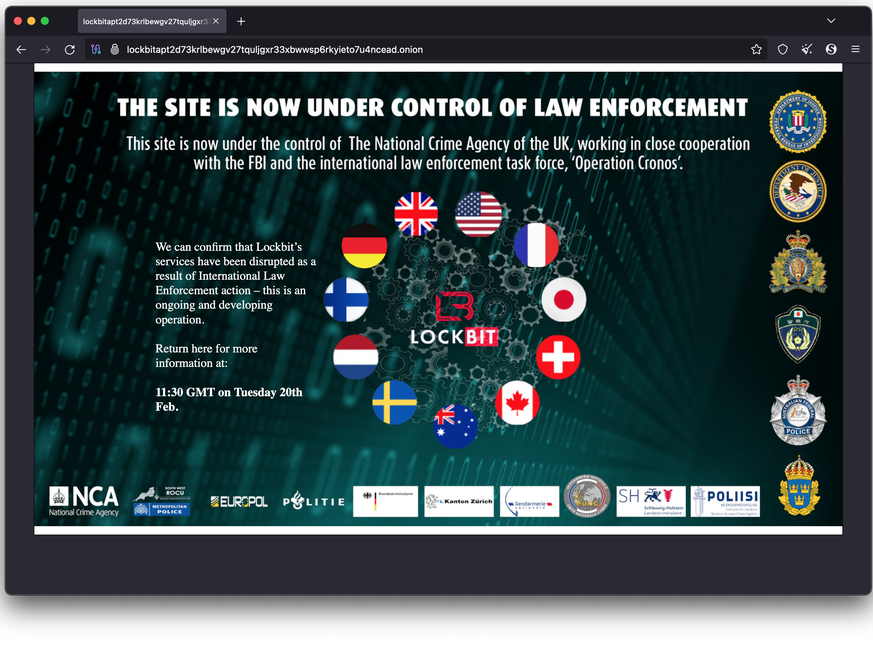Viewport: 873px width, 645px height.
Task: Click the Europol logo
Action: coord(239,502)
